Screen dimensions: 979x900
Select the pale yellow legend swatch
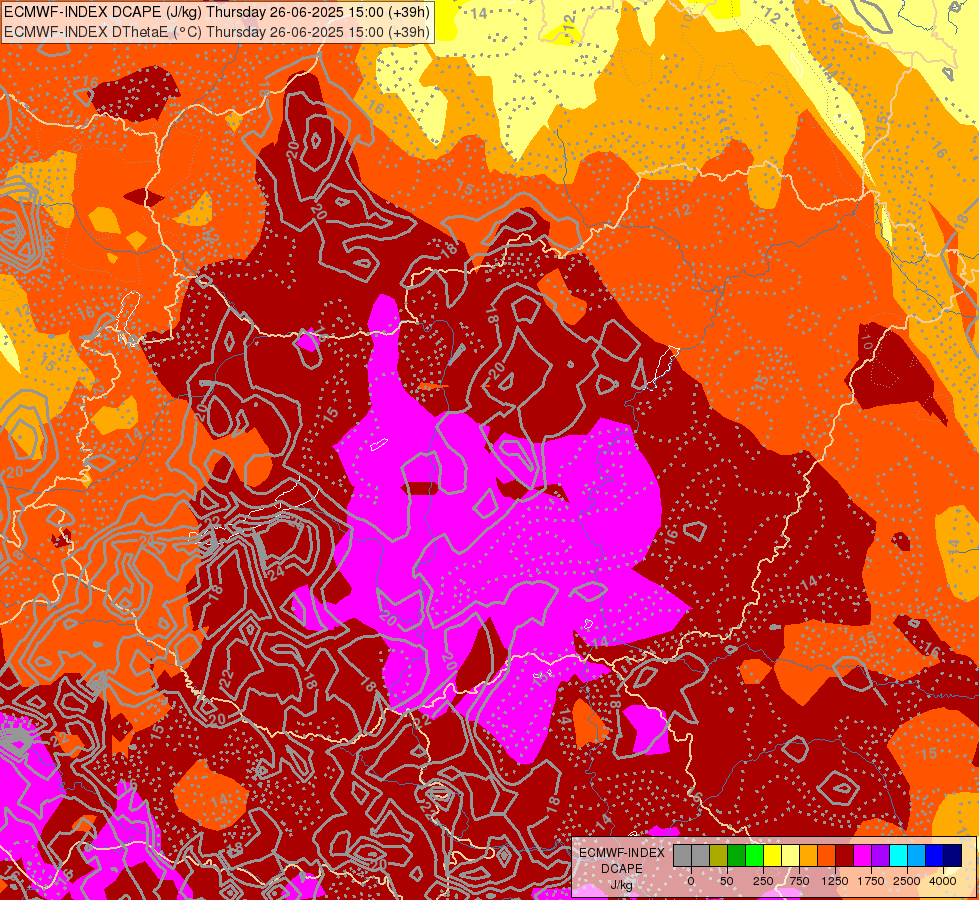(790, 855)
